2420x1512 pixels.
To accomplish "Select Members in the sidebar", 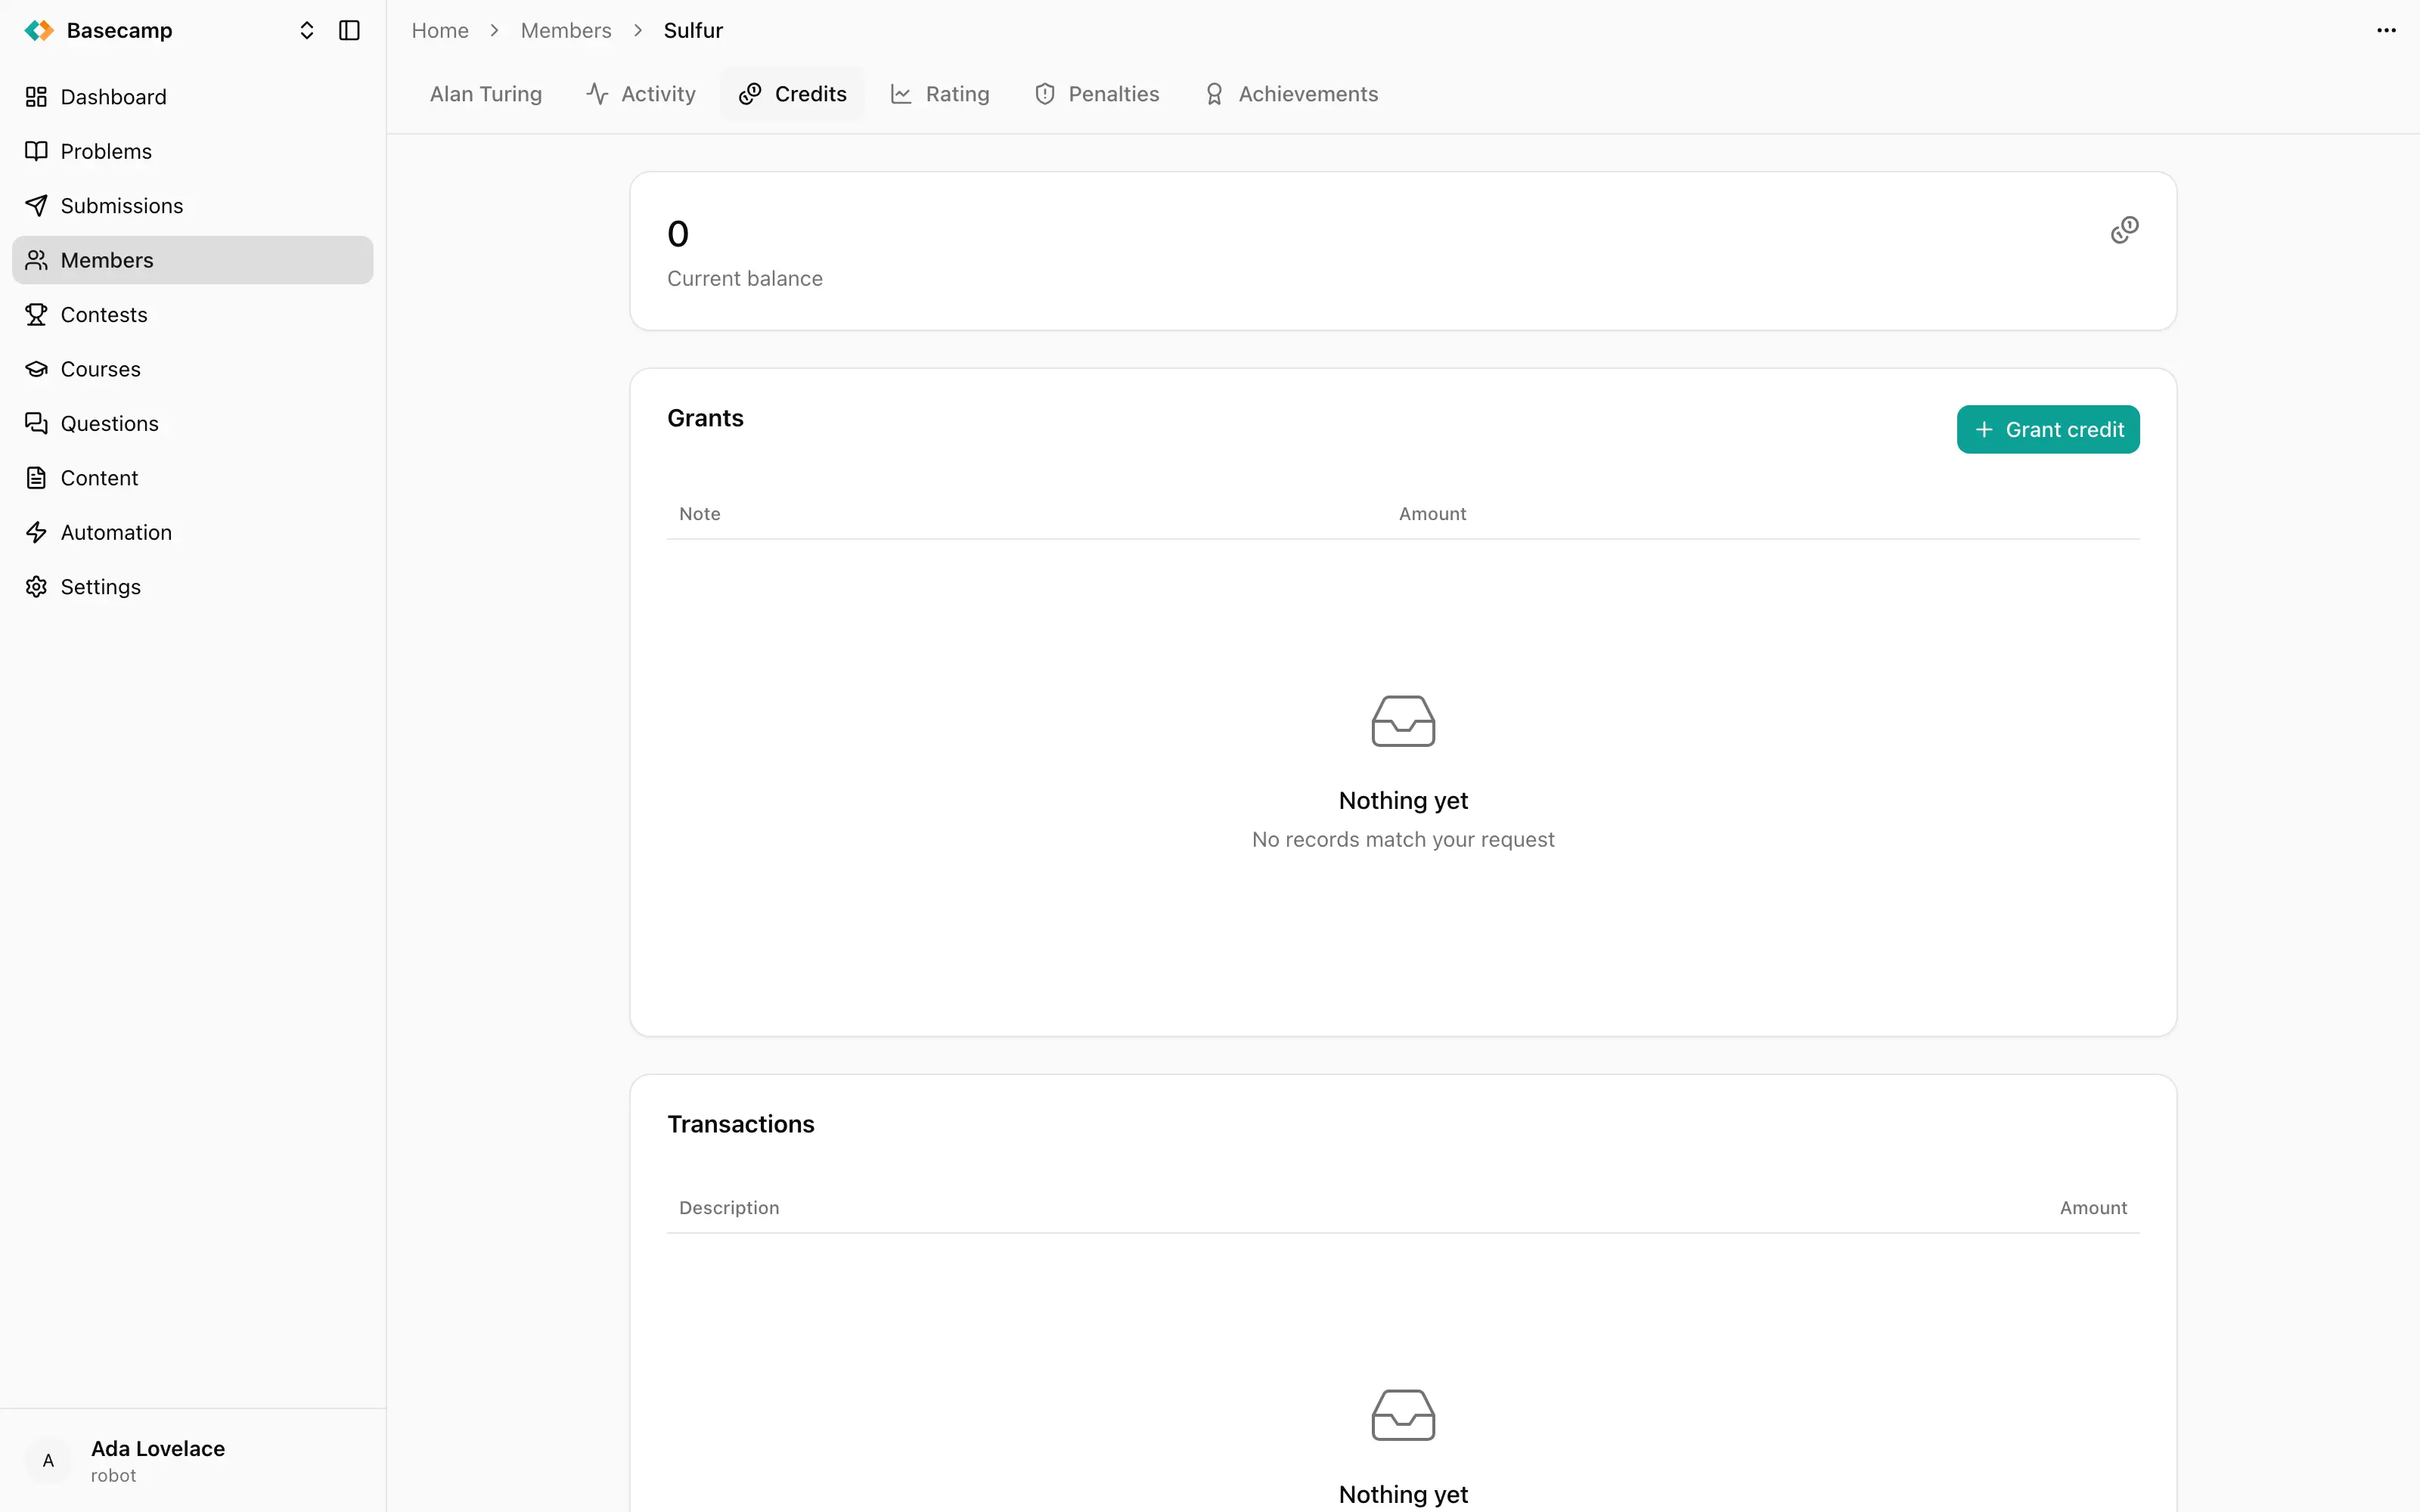I will tap(193, 260).
